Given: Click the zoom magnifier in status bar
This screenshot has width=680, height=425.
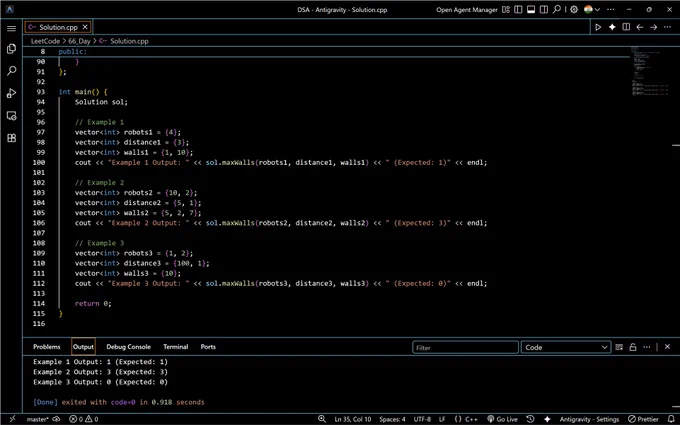Looking at the screenshot, I should tap(322, 419).
